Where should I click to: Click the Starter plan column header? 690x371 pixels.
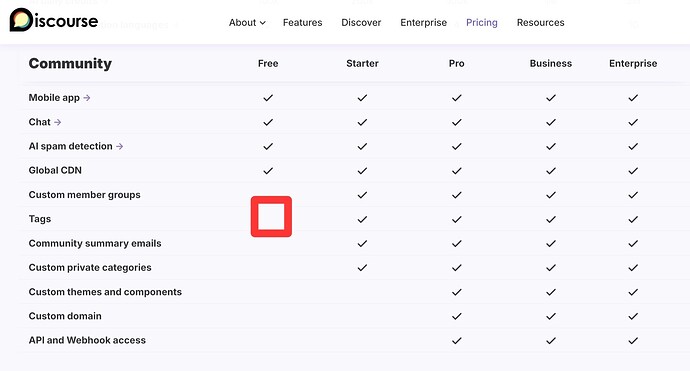tap(362, 63)
